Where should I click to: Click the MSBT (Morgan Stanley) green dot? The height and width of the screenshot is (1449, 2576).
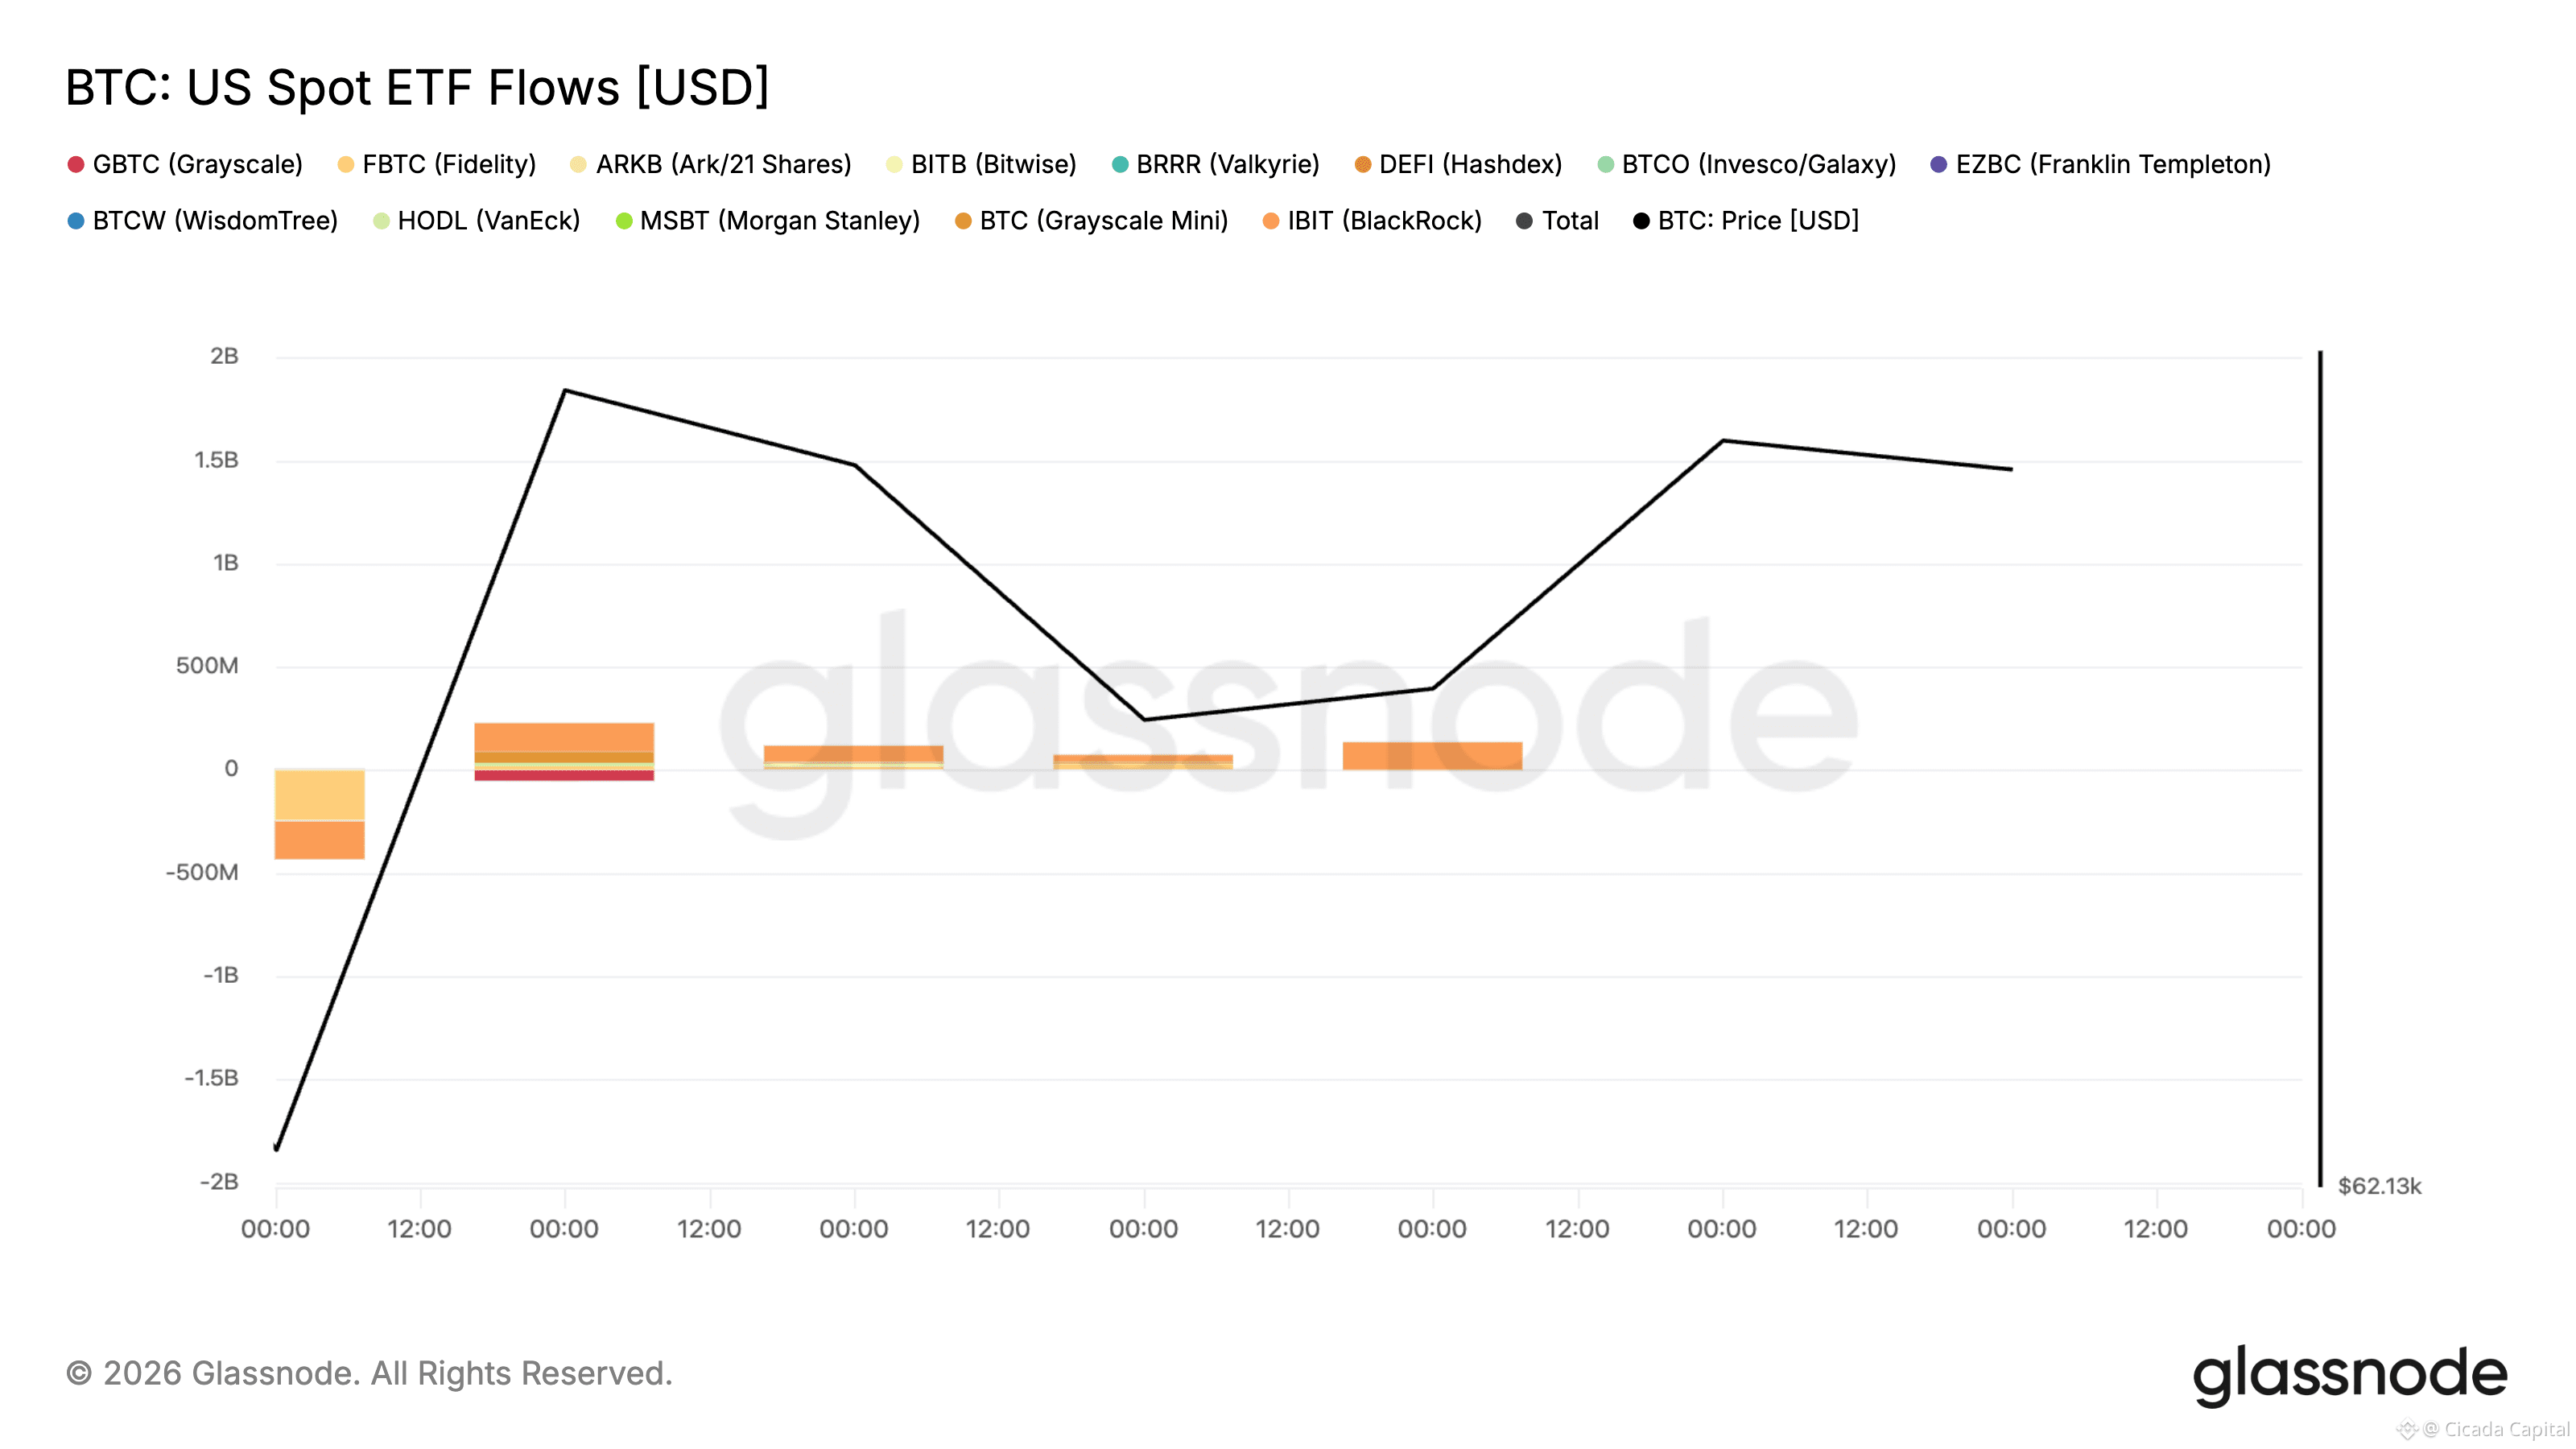624,221
